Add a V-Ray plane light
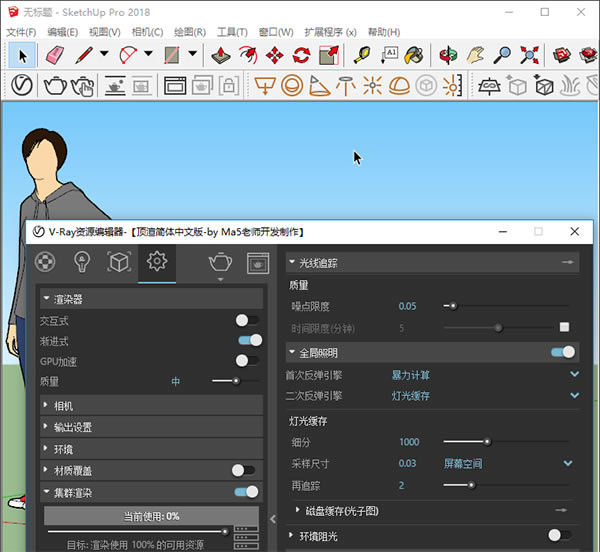The height and width of the screenshot is (552, 600). point(265,85)
